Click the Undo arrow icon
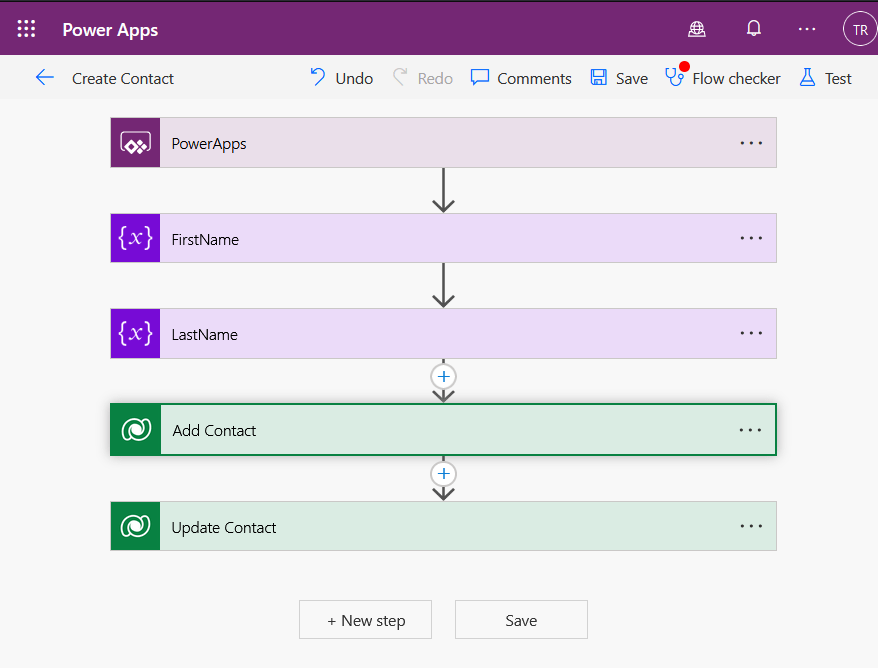The height and width of the screenshot is (668, 878). tap(317, 77)
